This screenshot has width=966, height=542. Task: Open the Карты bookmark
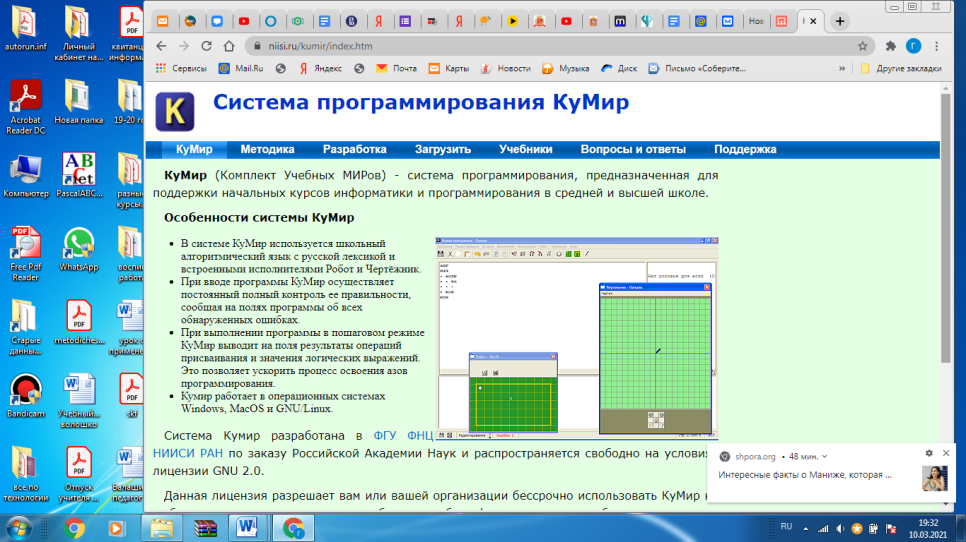click(x=449, y=68)
